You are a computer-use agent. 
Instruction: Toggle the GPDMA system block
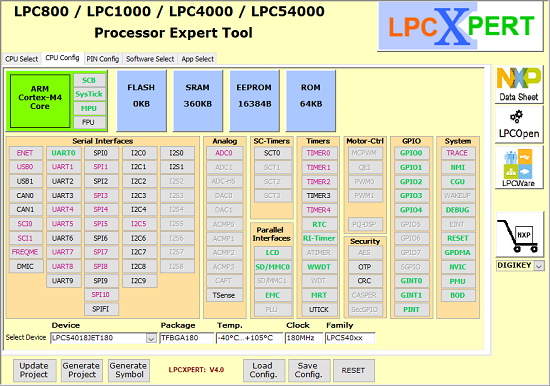click(x=457, y=253)
